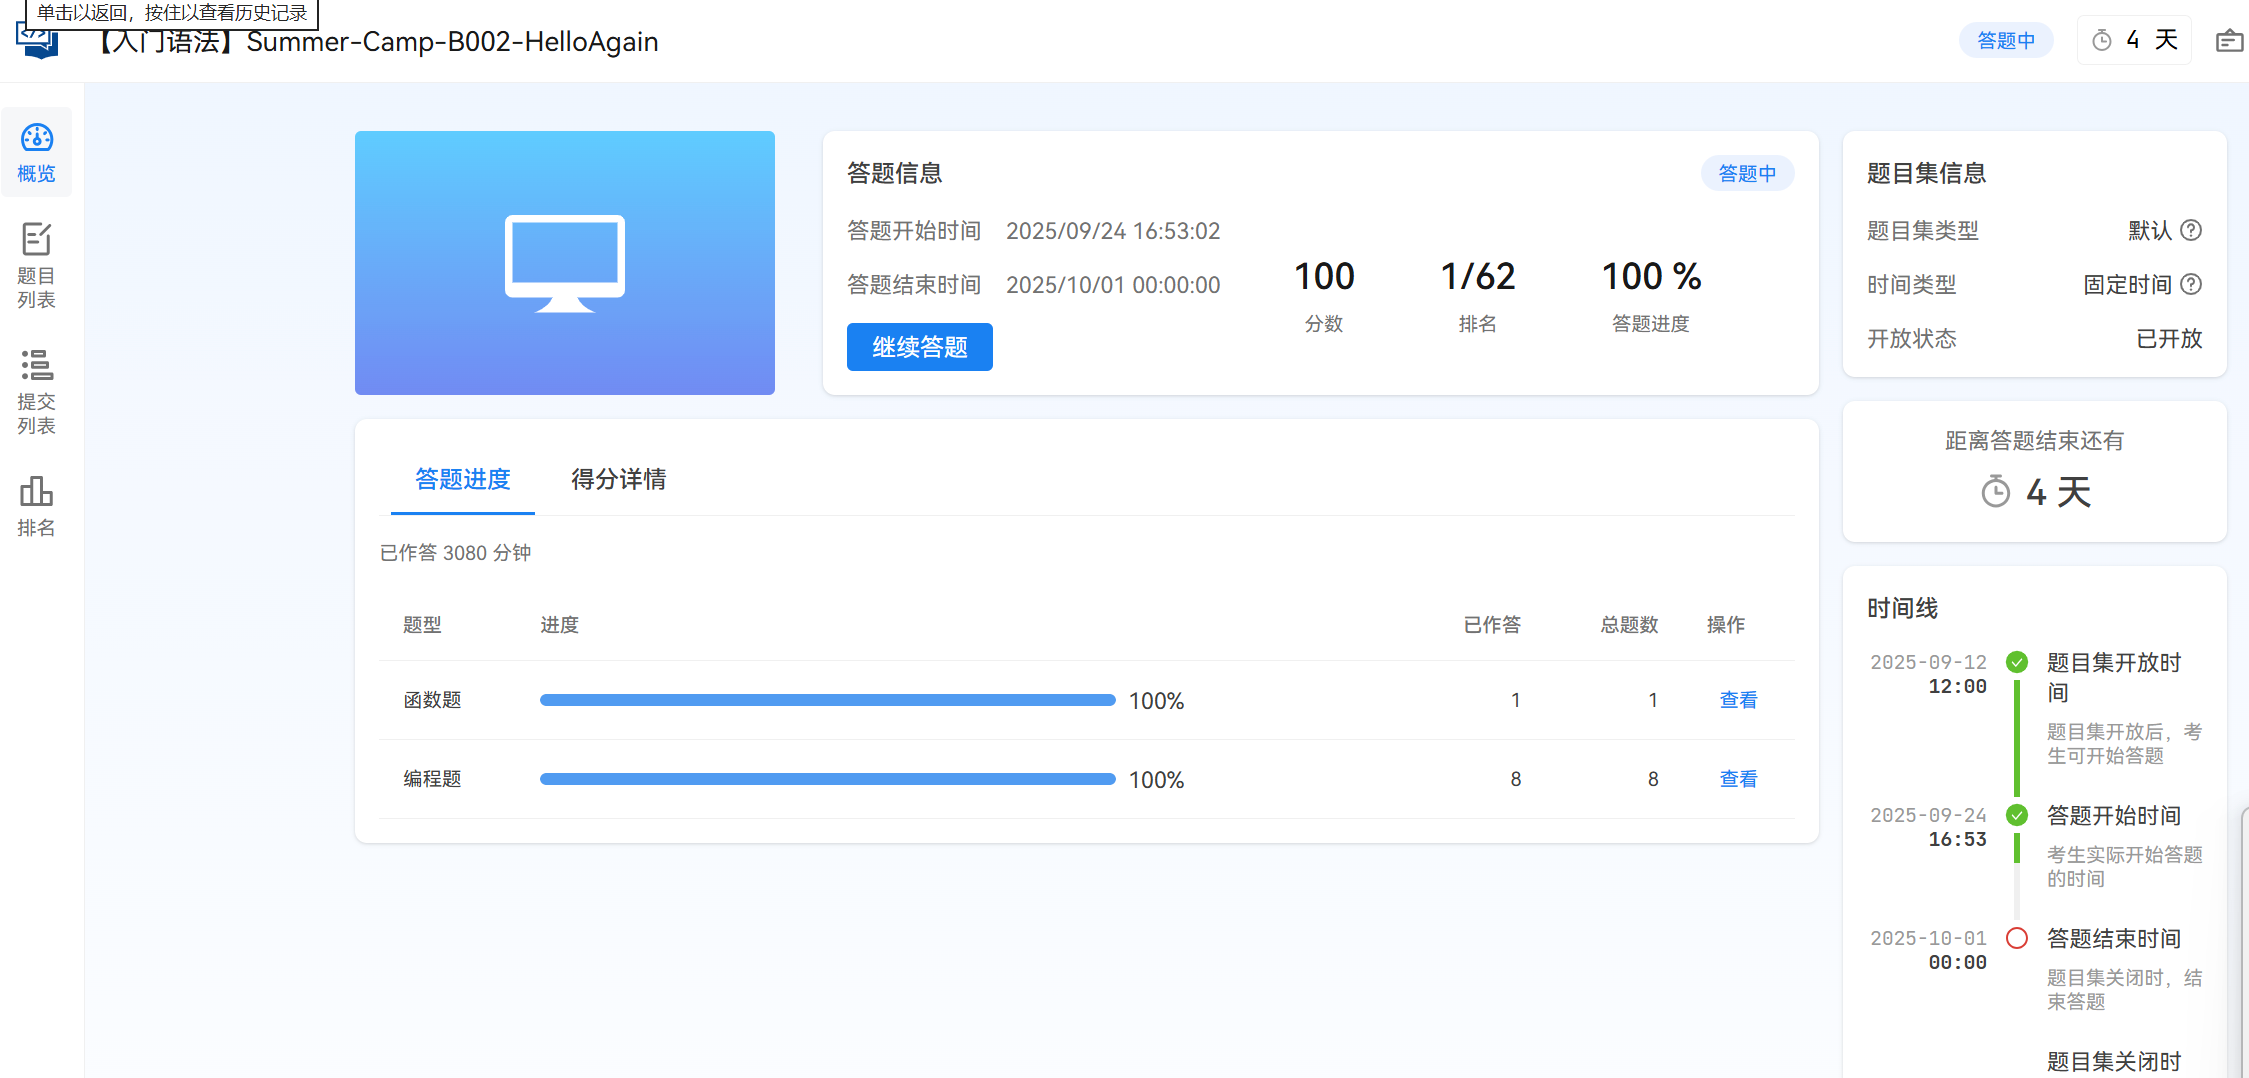Click the 开放状态 label

coord(1911,339)
